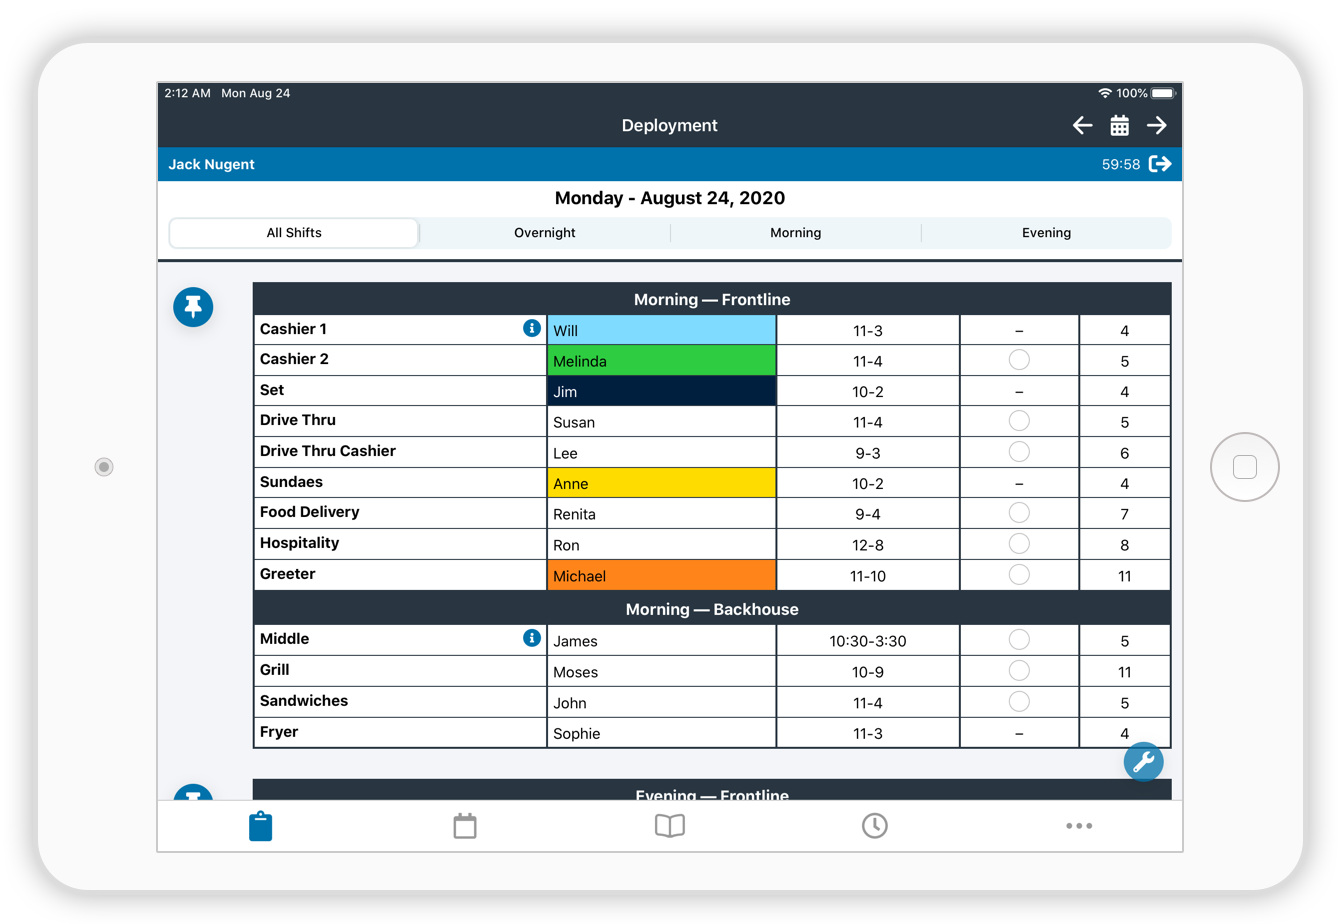Viewport: 1340px width, 924px height.
Task: Open the calendar date picker icon
Action: point(1119,125)
